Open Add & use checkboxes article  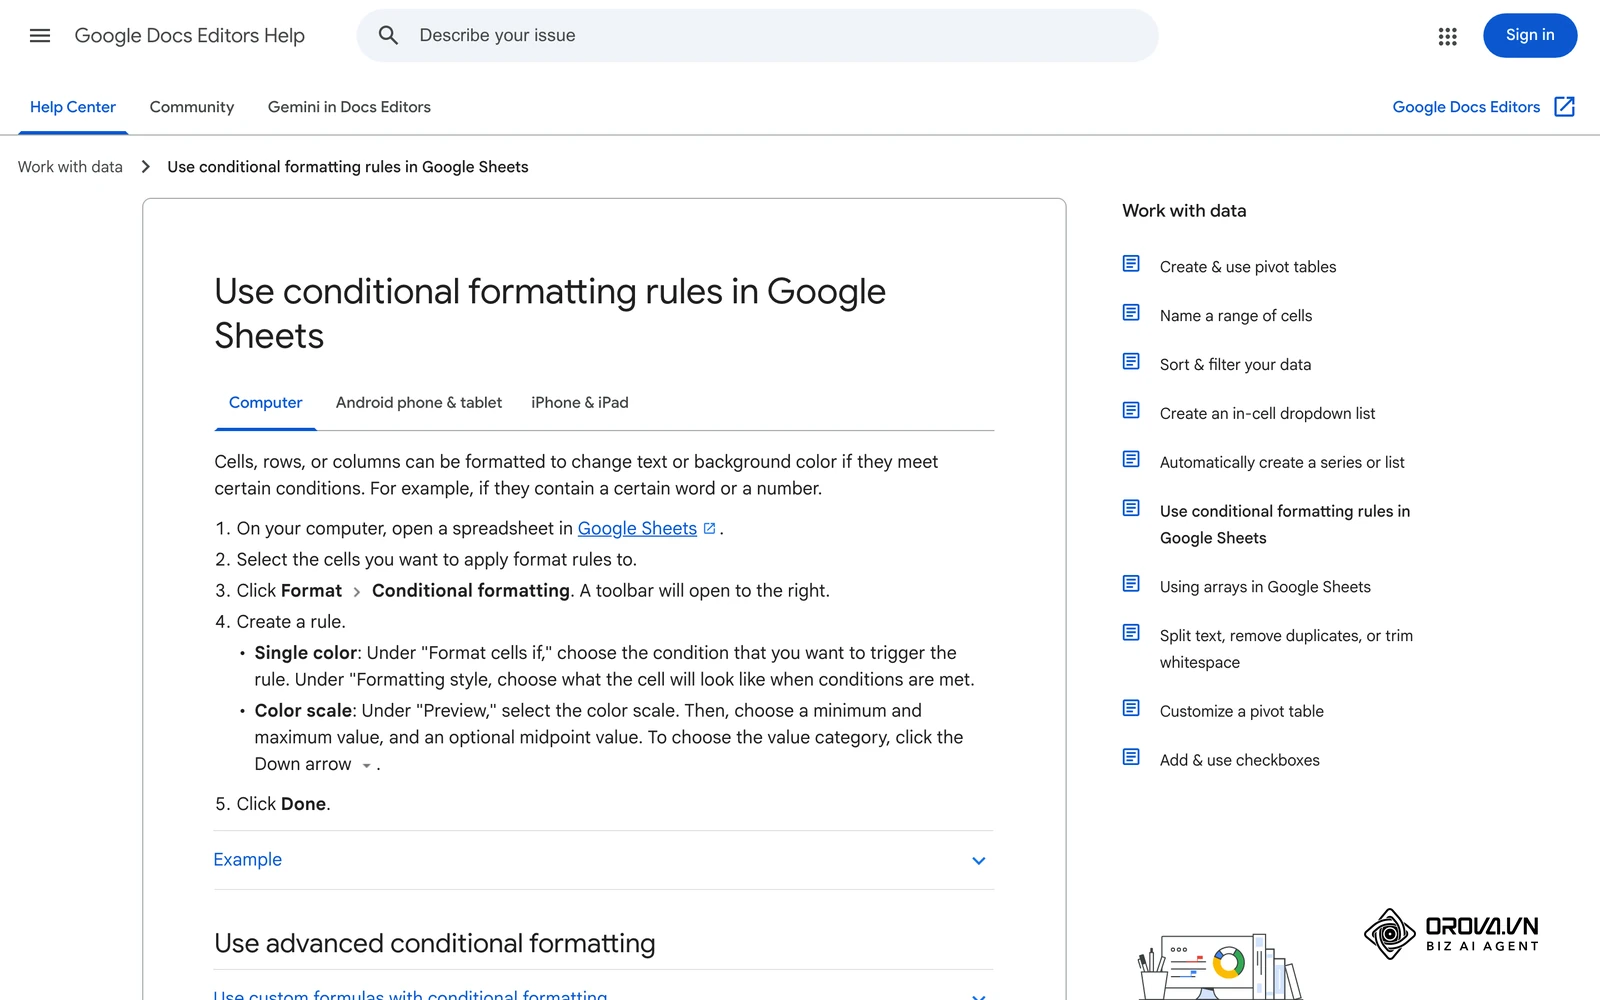pyautogui.click(x=1240, y=761)
